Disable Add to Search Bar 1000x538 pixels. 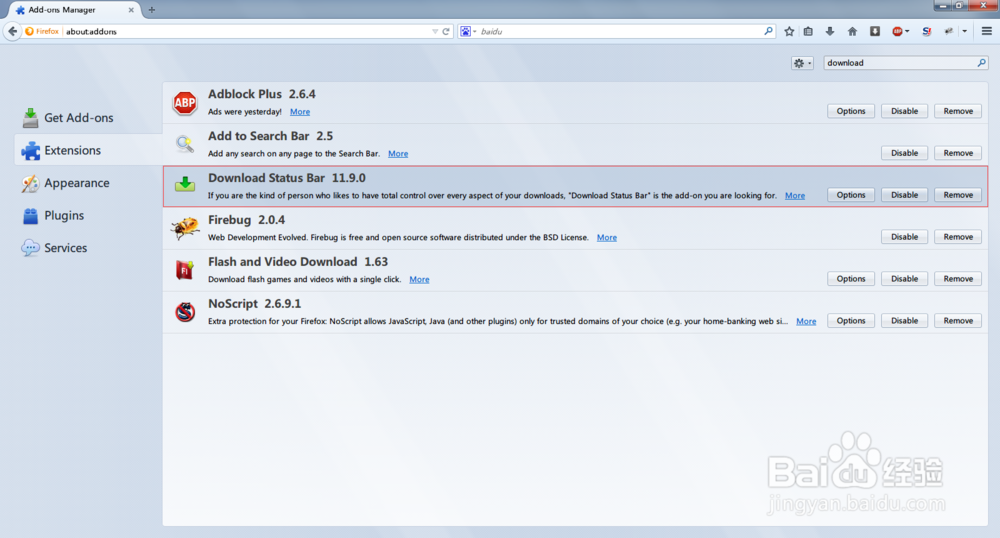click(x=904, y=153)
